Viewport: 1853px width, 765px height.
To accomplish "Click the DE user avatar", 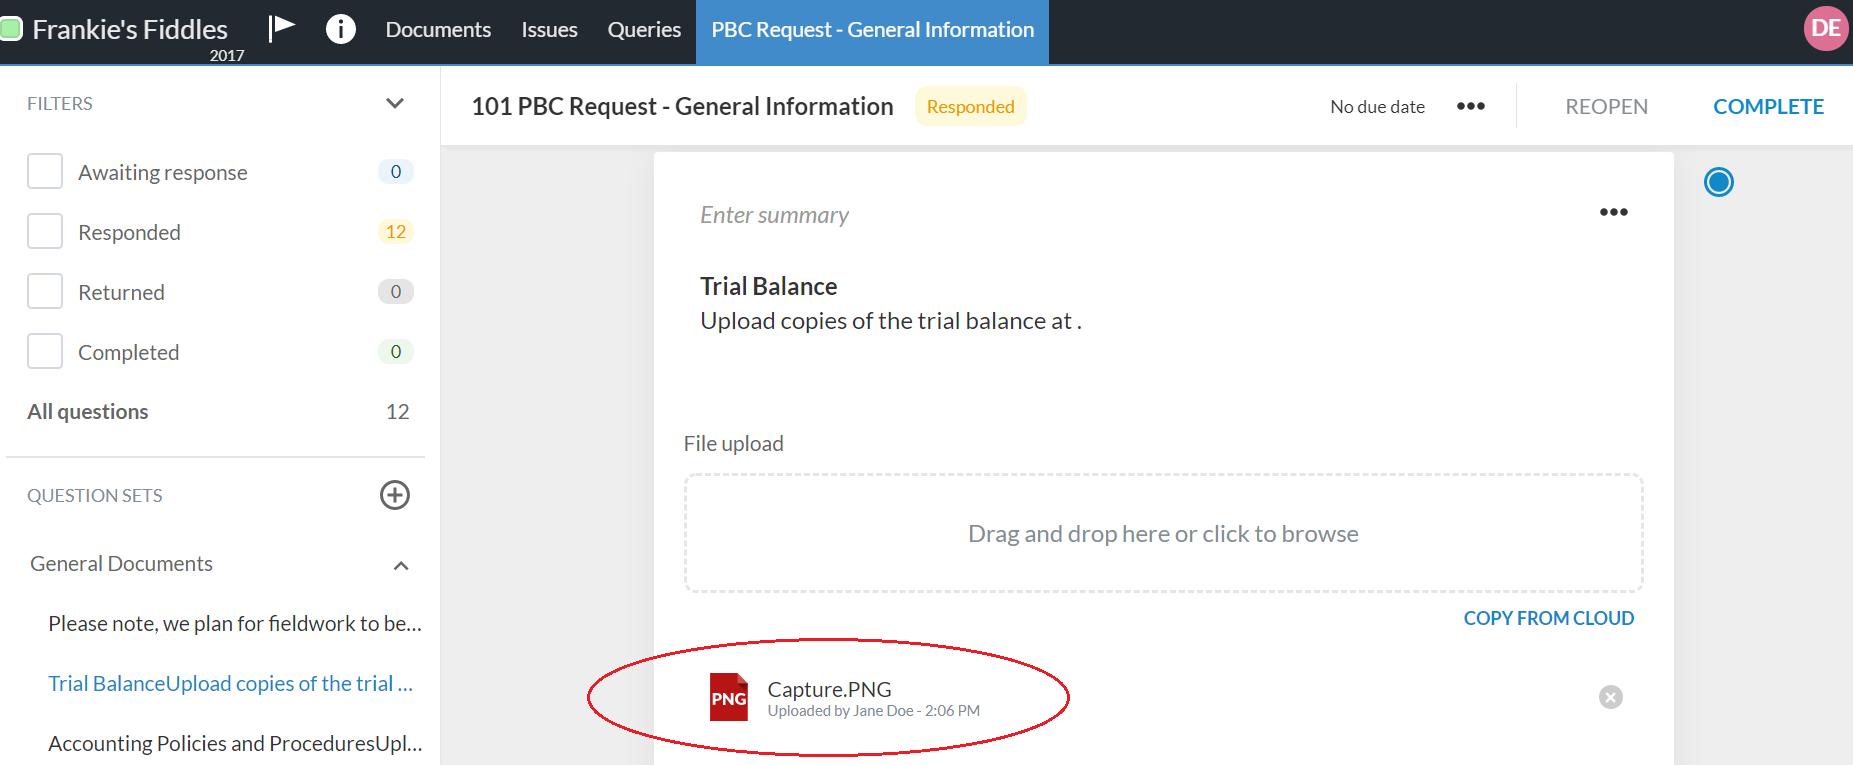I will 1825,28.
